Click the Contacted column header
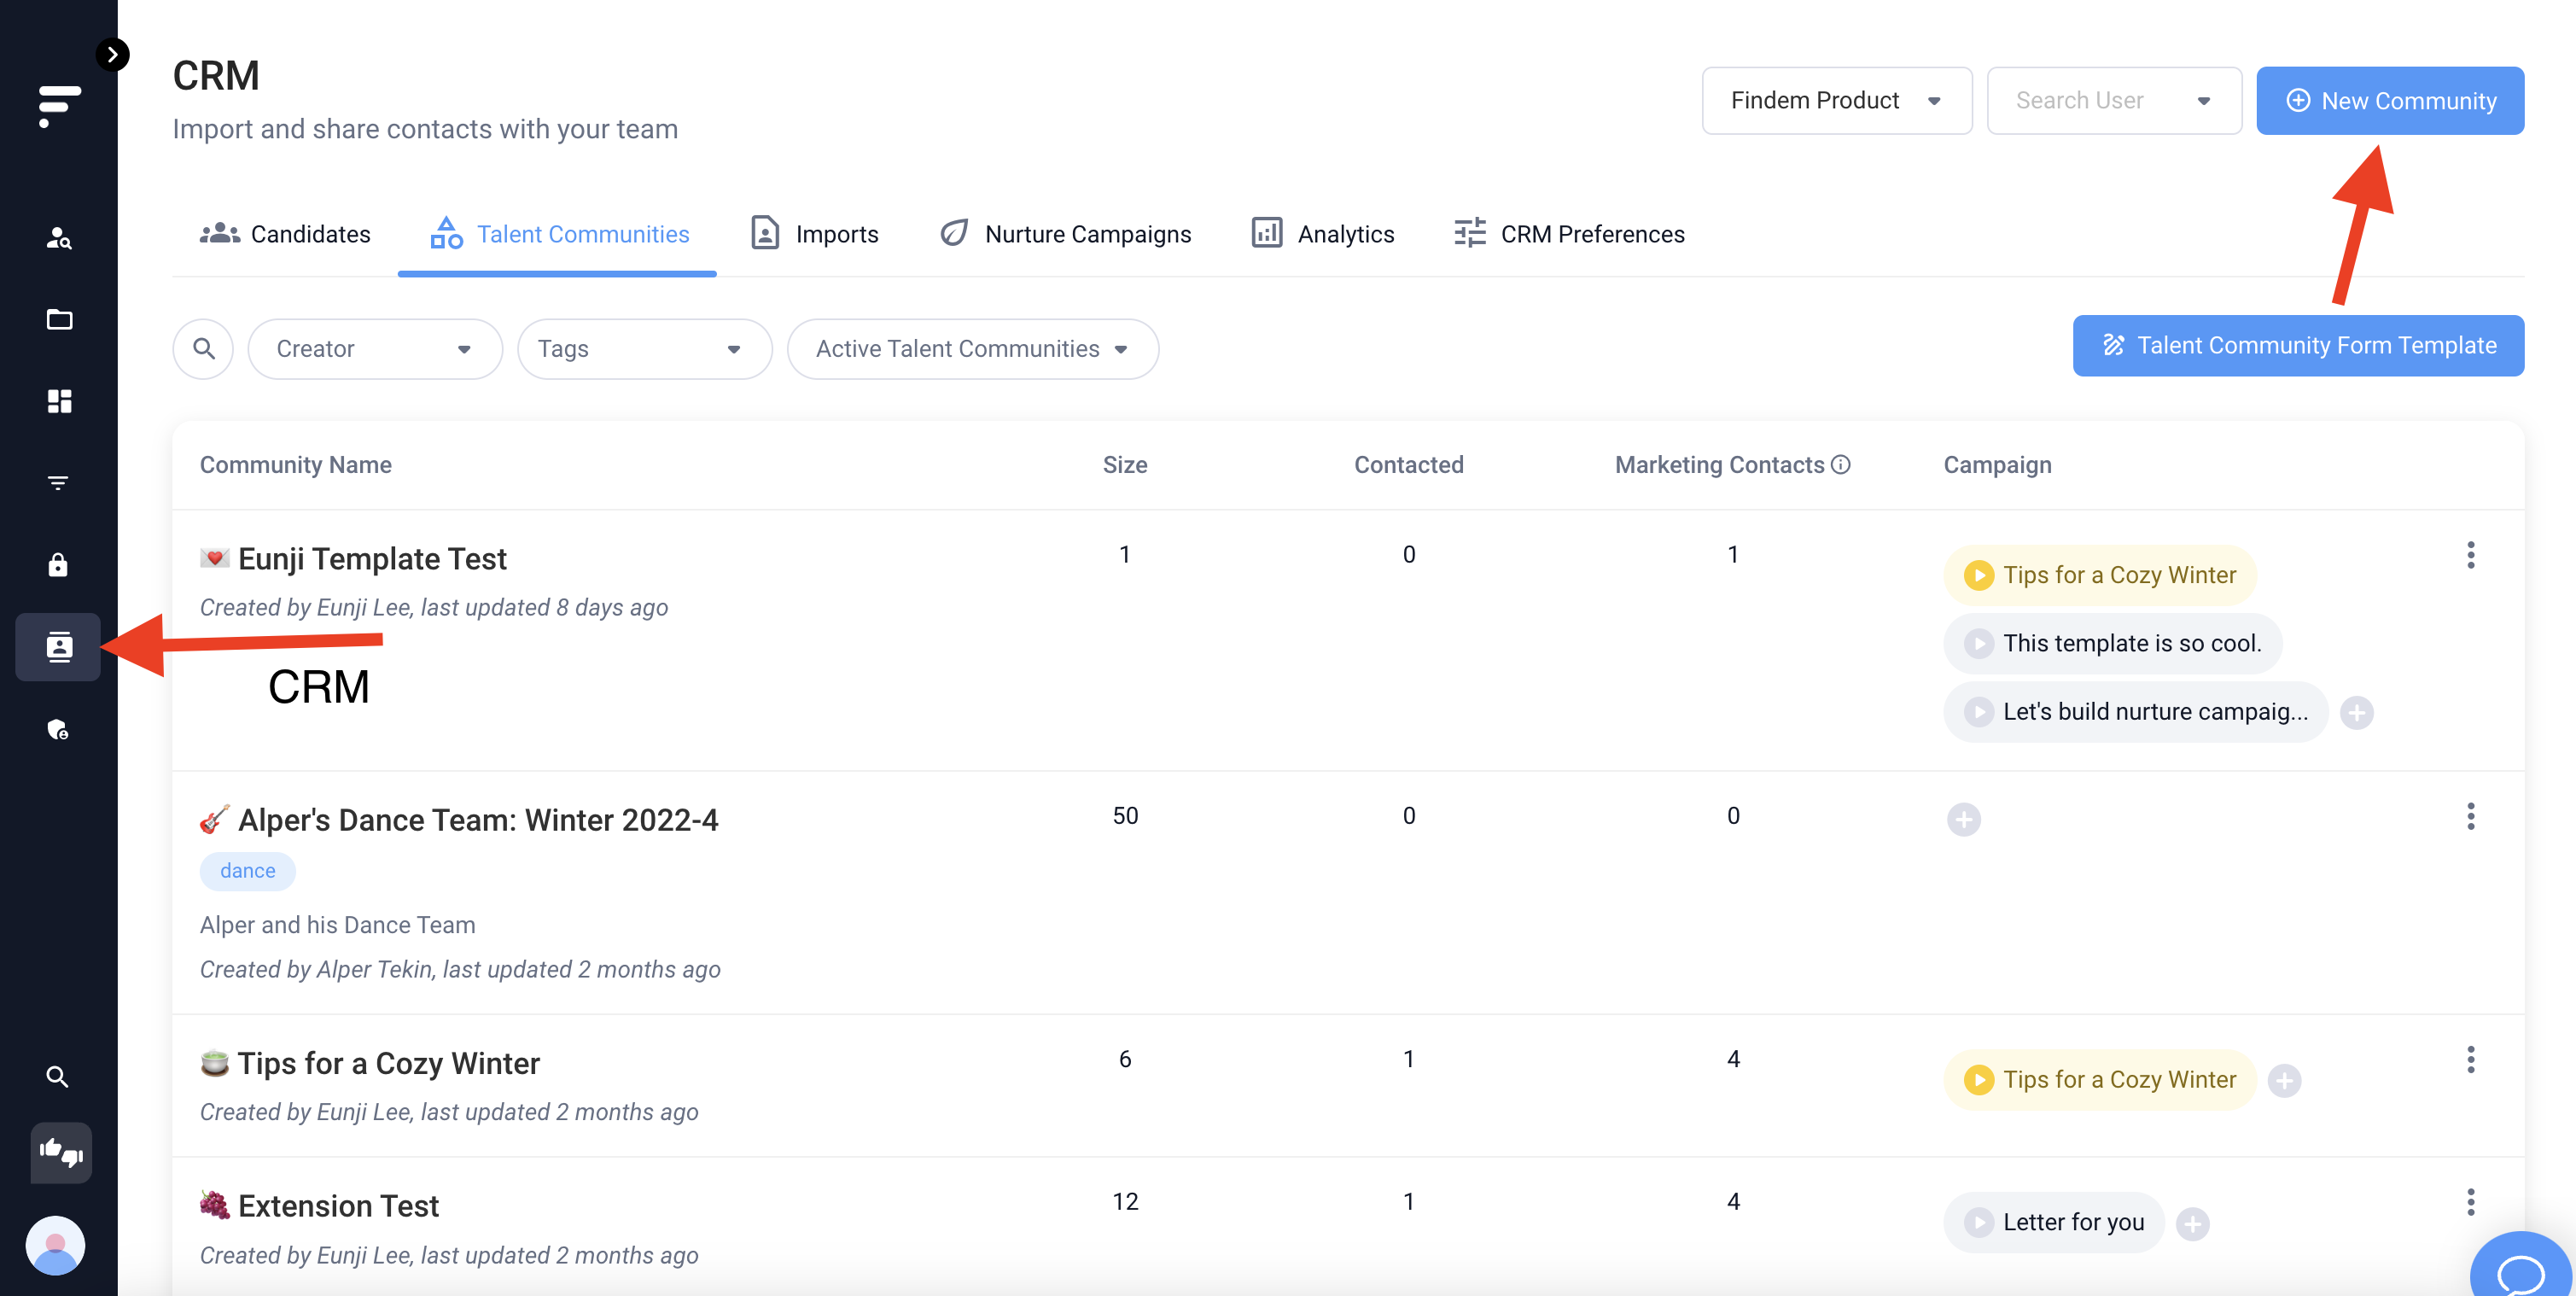This screenshot has height=1296, width=2576. (1408, 465)
